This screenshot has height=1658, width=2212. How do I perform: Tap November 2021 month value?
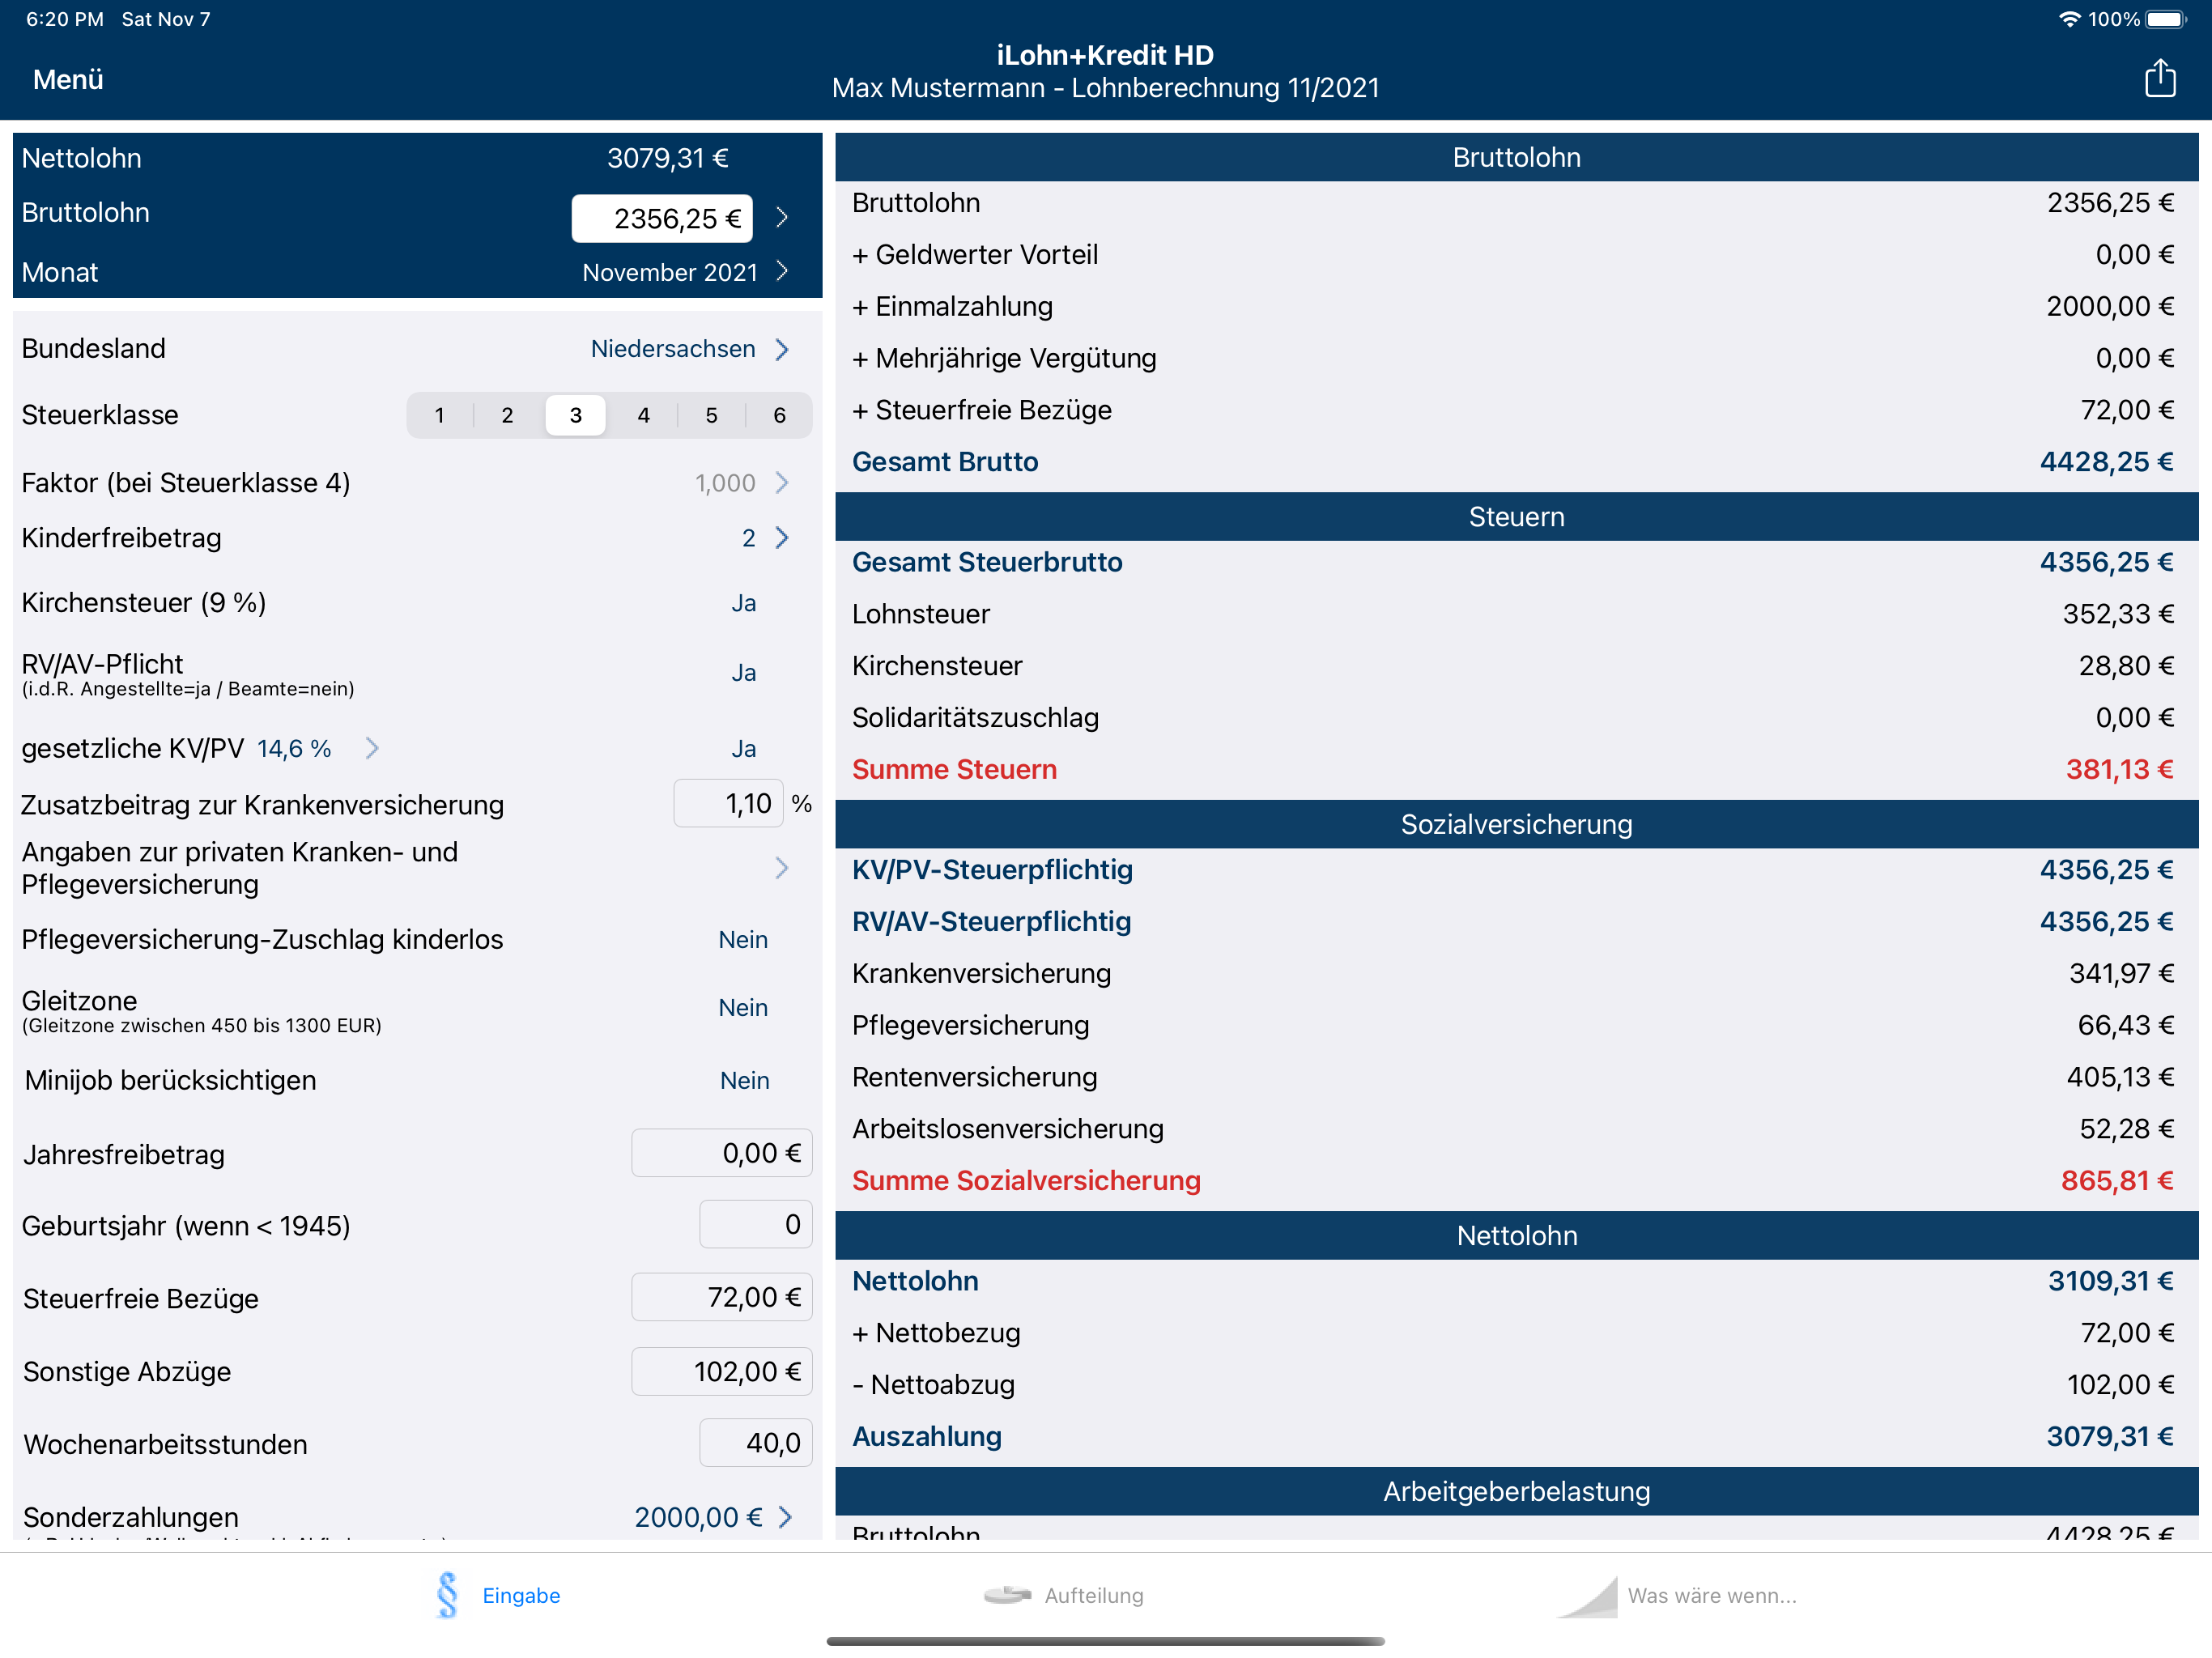pos(670,272)
